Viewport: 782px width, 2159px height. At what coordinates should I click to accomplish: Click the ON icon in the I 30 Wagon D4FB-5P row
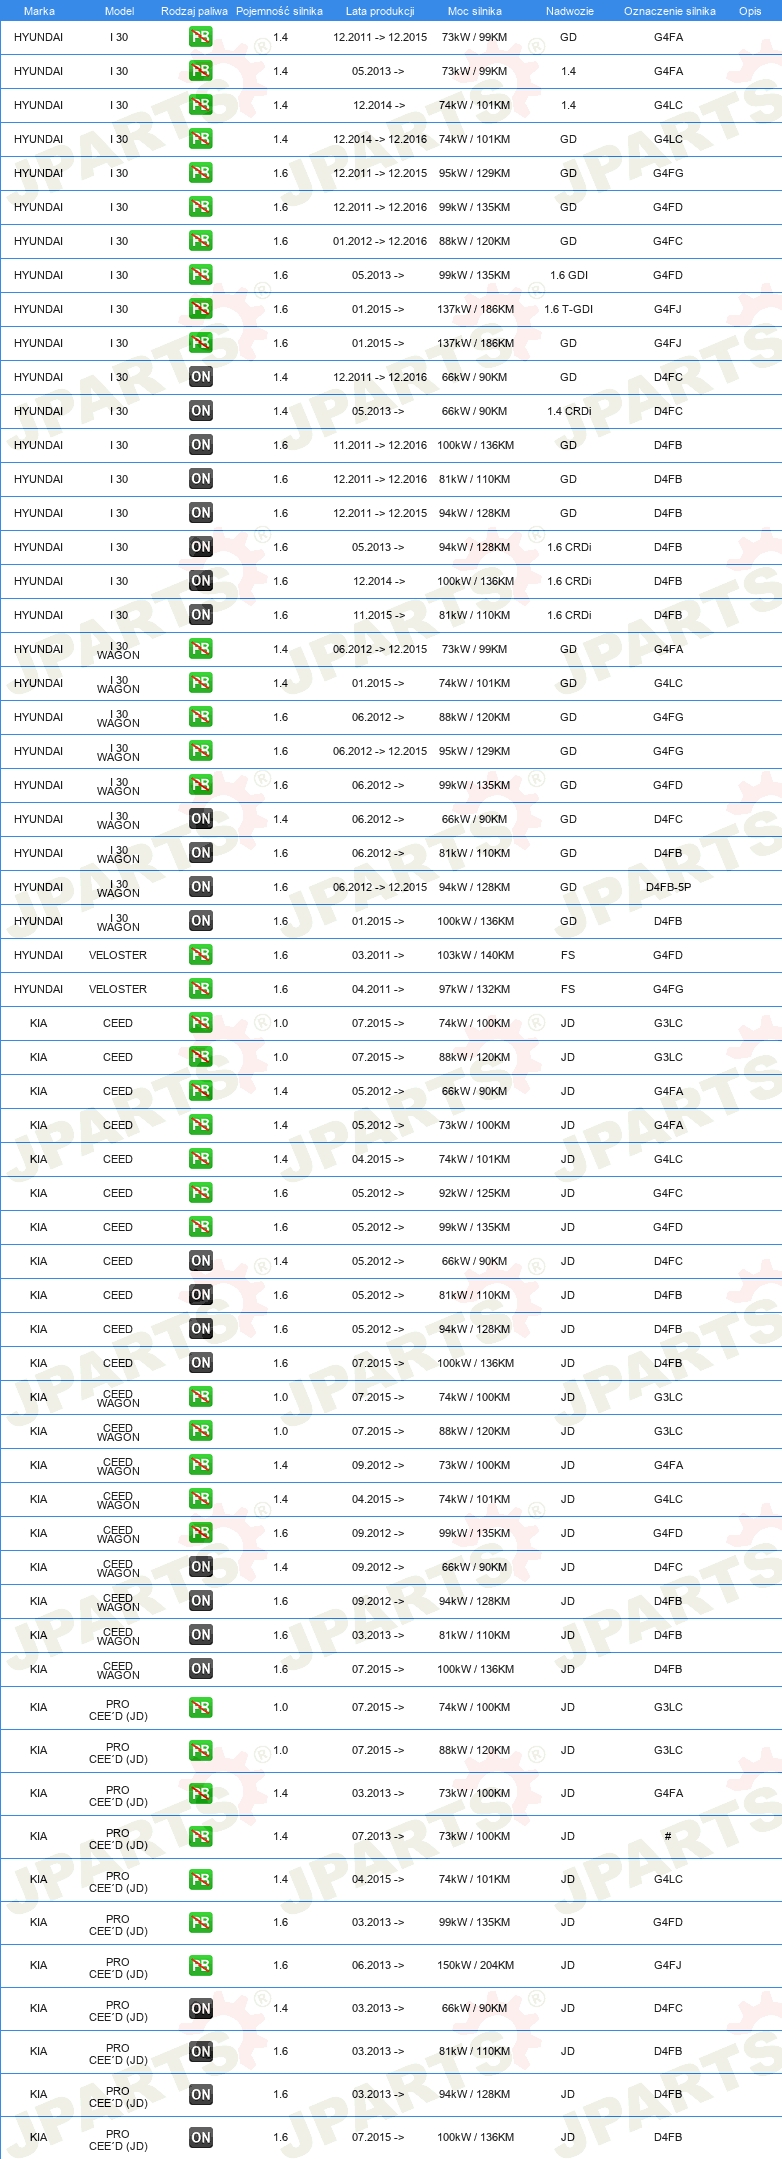(201, 887)
